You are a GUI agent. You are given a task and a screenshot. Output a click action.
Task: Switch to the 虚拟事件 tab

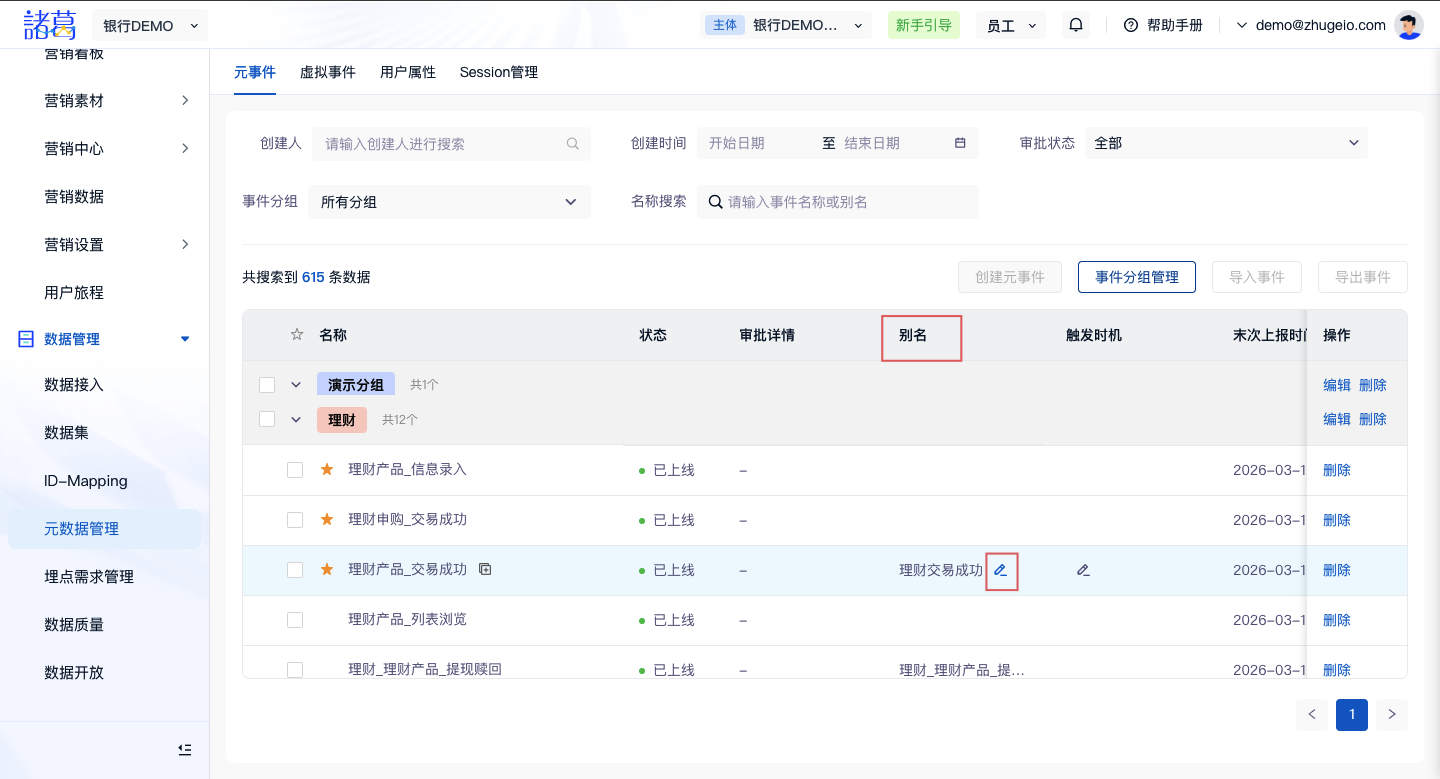pyautogui.click(x=328, y=72)
